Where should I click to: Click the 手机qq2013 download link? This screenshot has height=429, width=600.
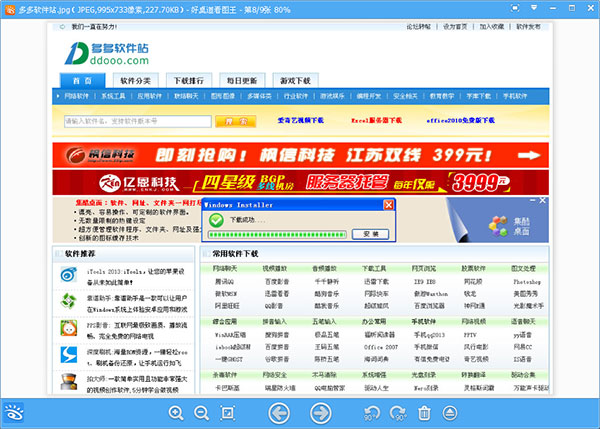429,335
